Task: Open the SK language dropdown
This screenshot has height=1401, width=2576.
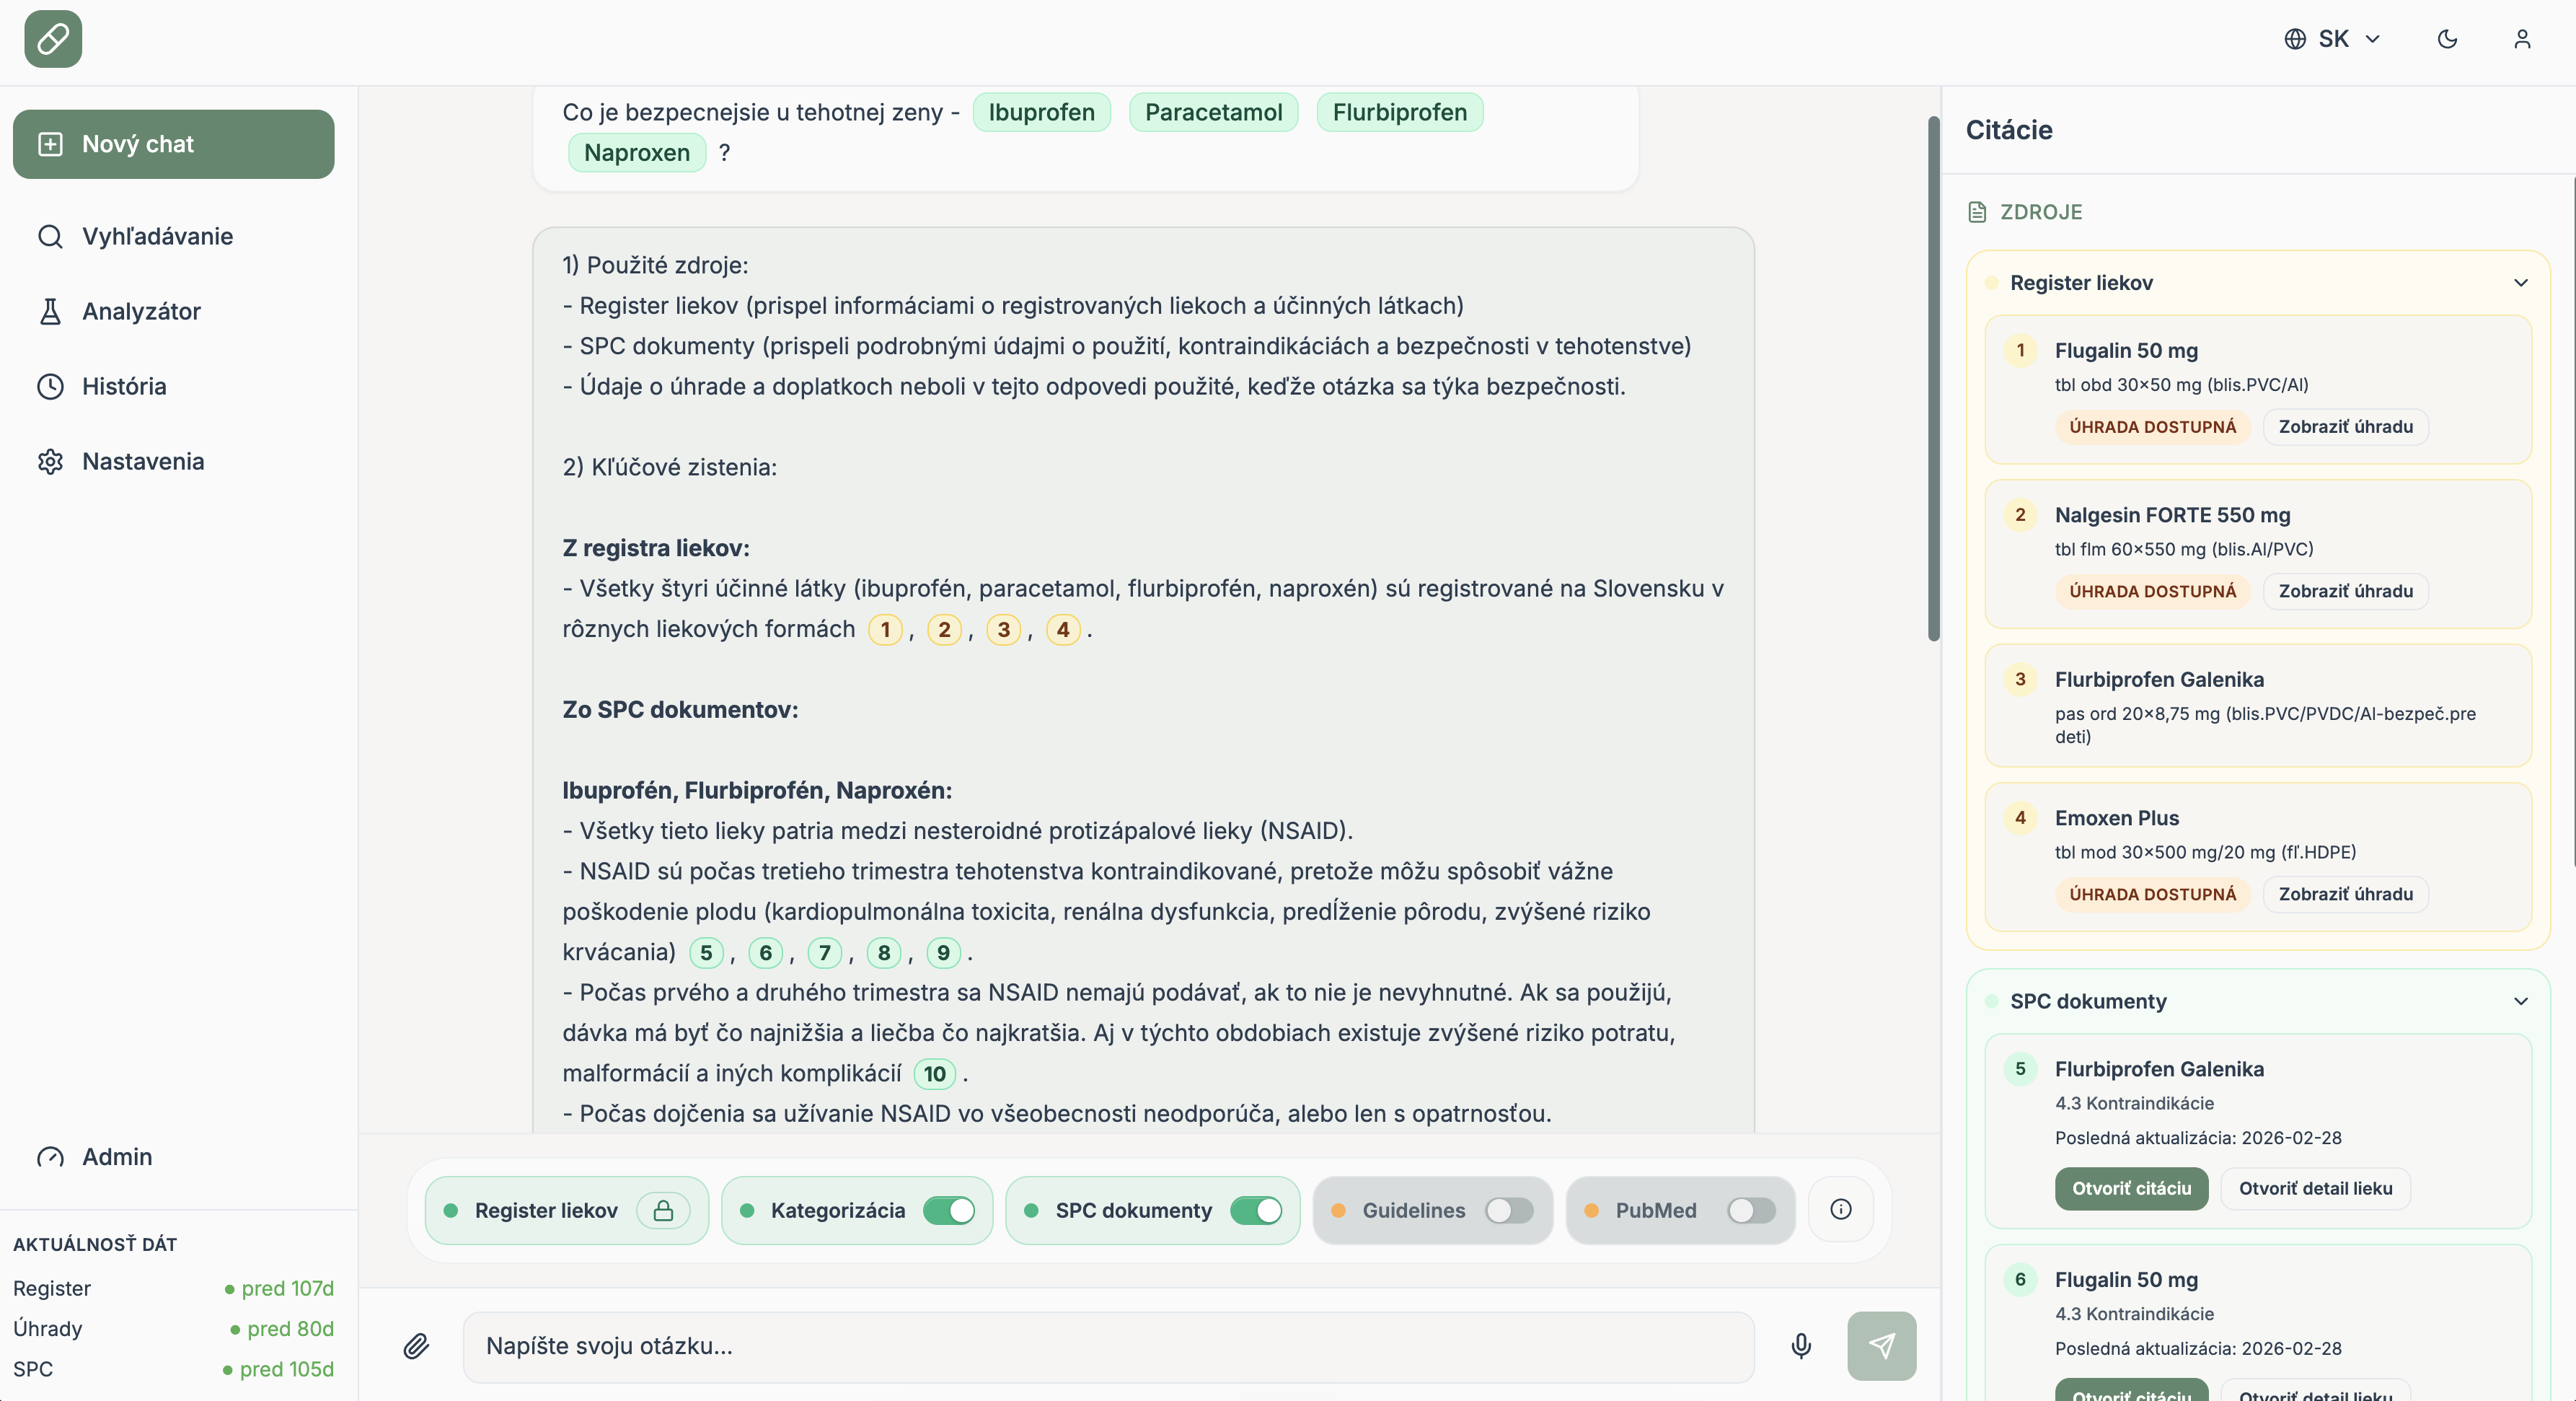Action: [2332, 39]
